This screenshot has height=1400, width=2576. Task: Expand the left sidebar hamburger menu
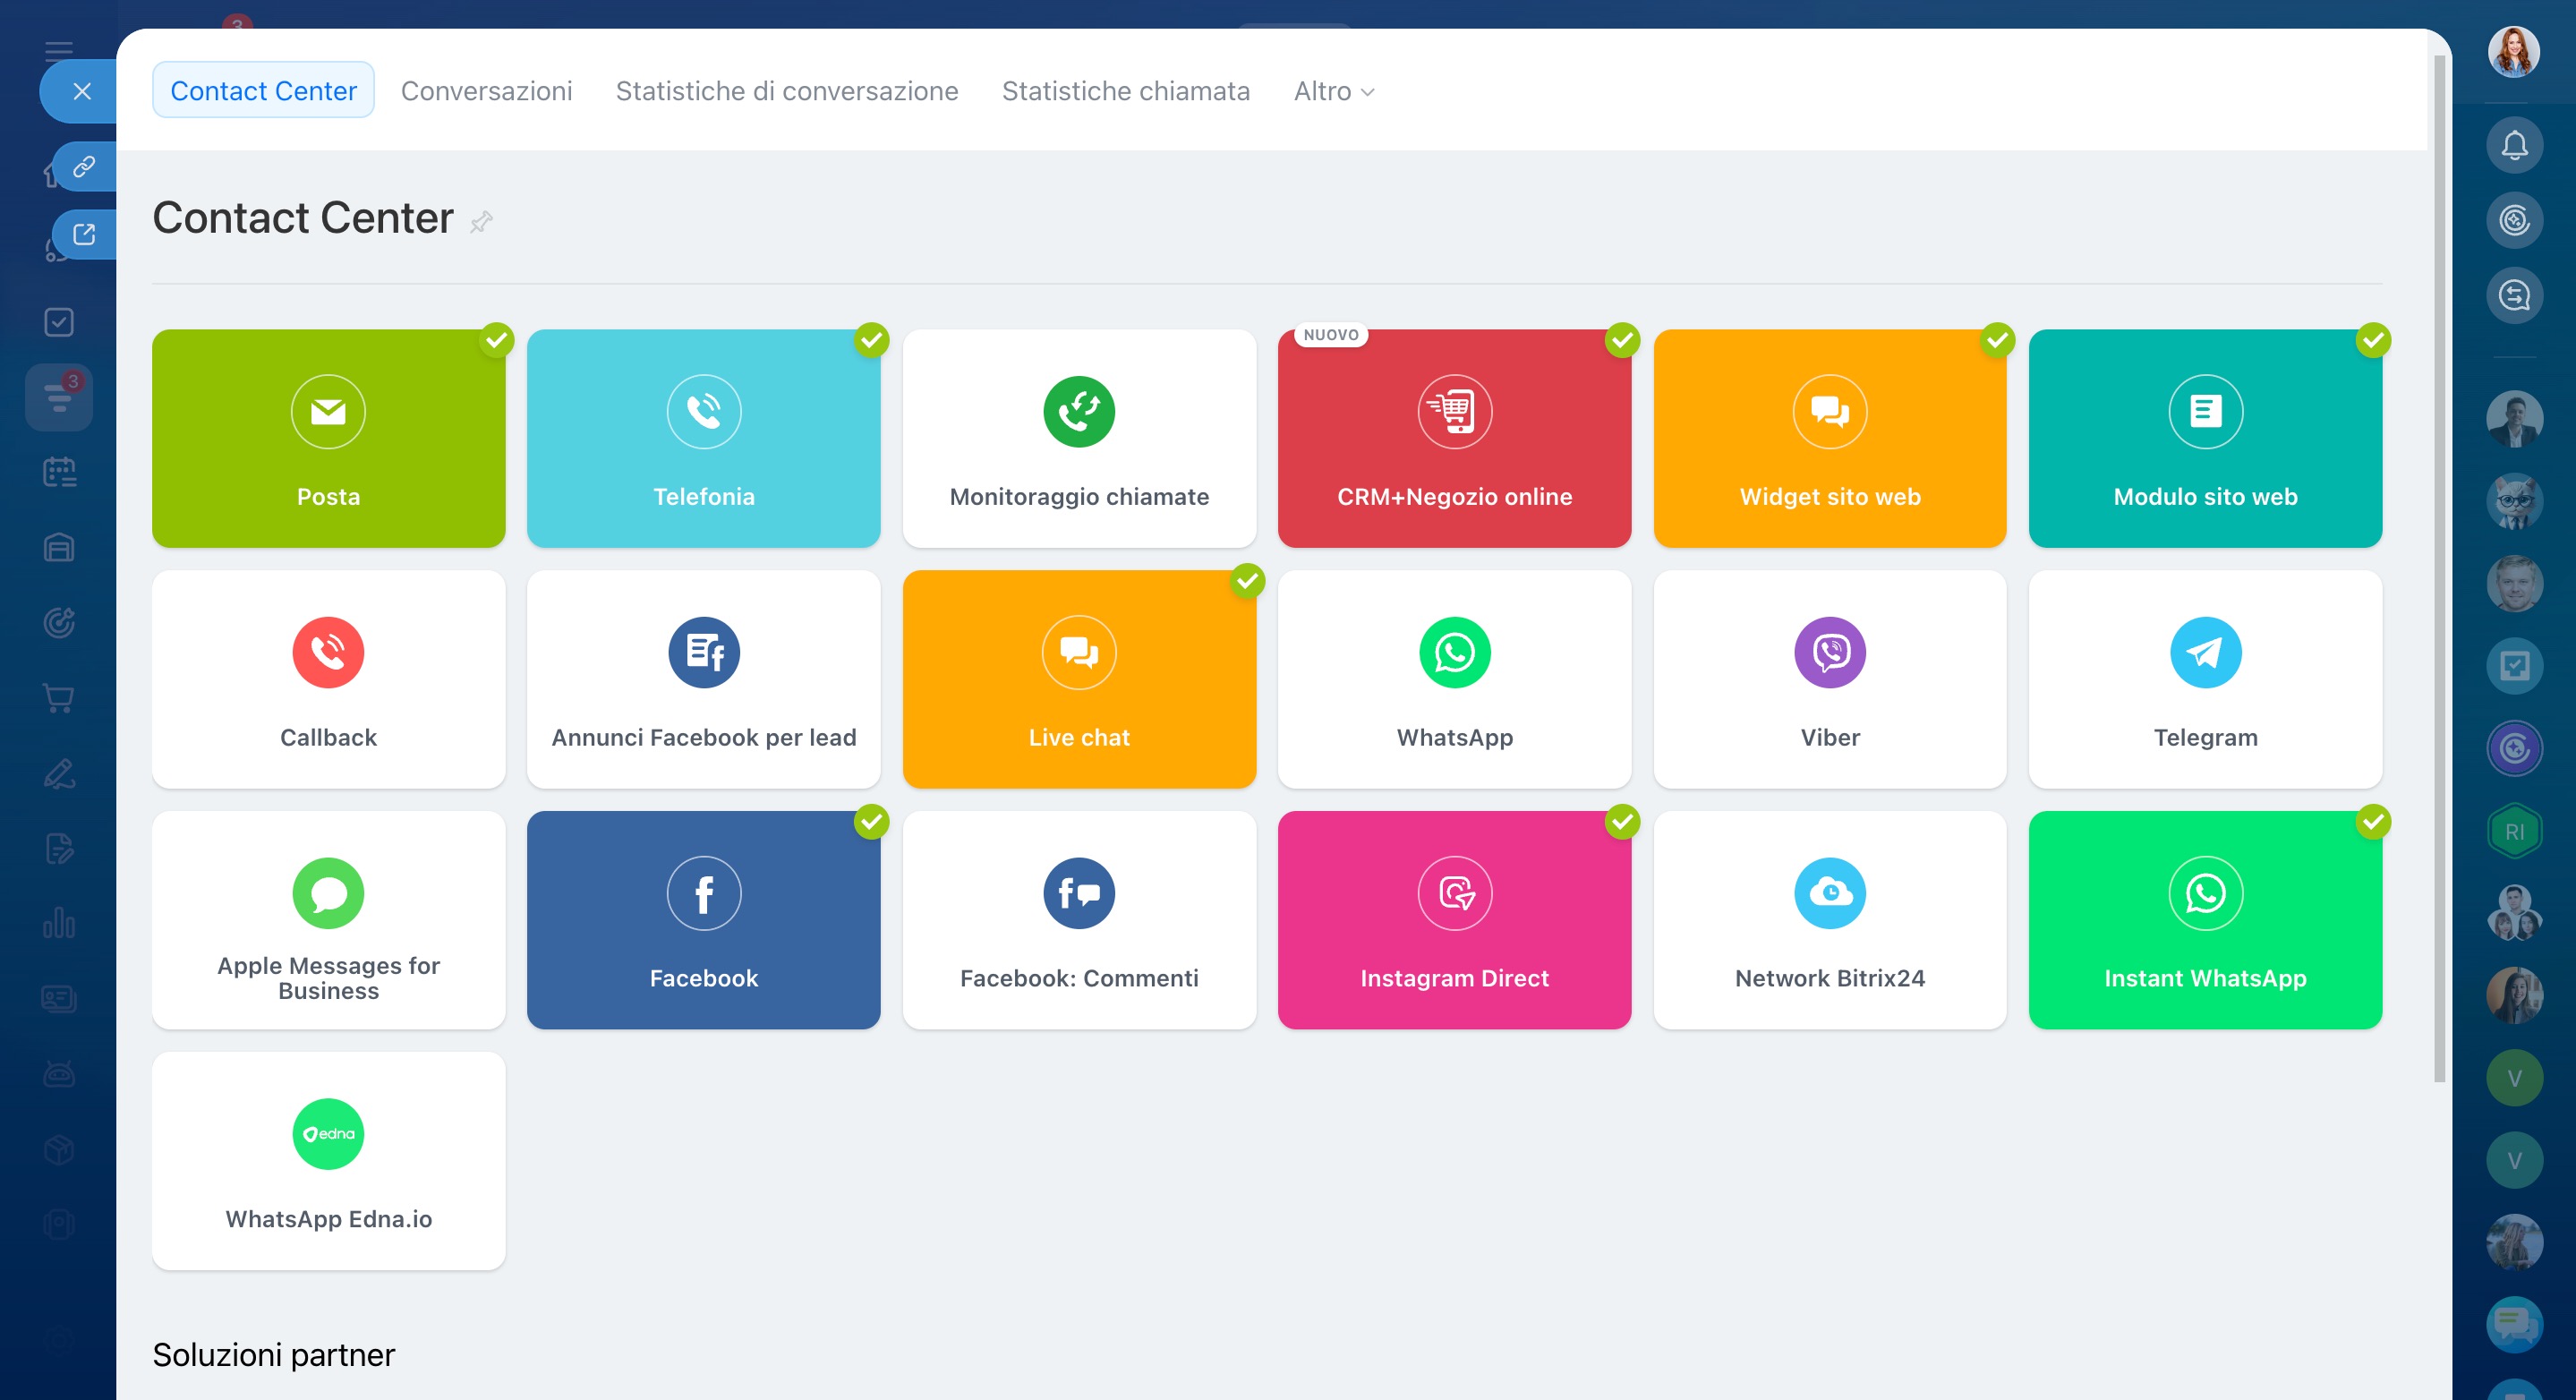(59, 50)
